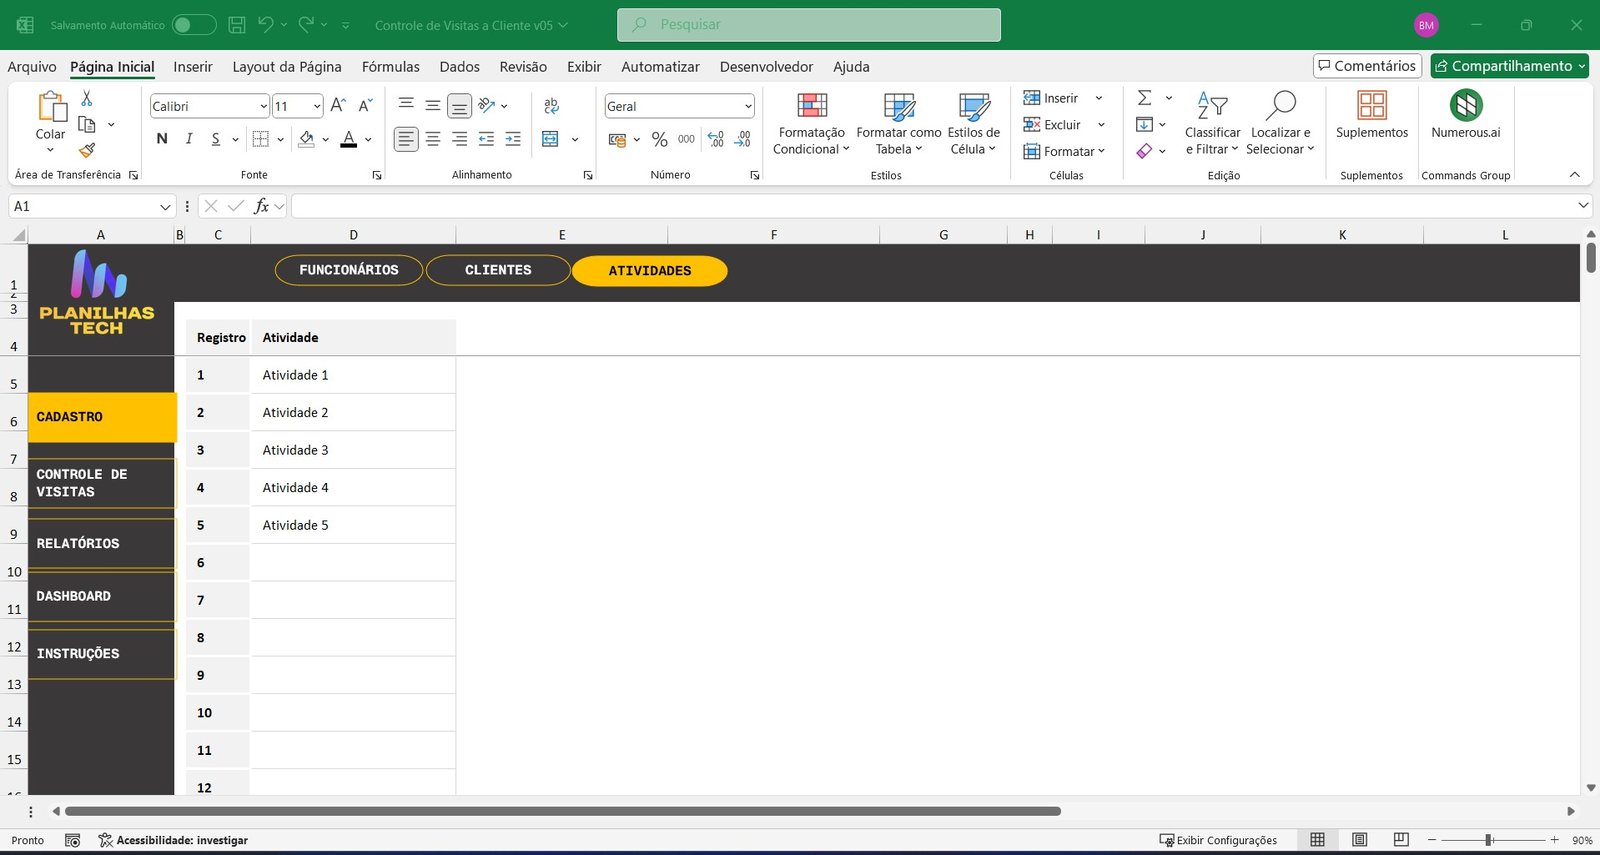Image resolution: width=1600 pixels, height=855 pixels.
Task: Click the zoom slider handle
Action: (x=1489, y=840)
